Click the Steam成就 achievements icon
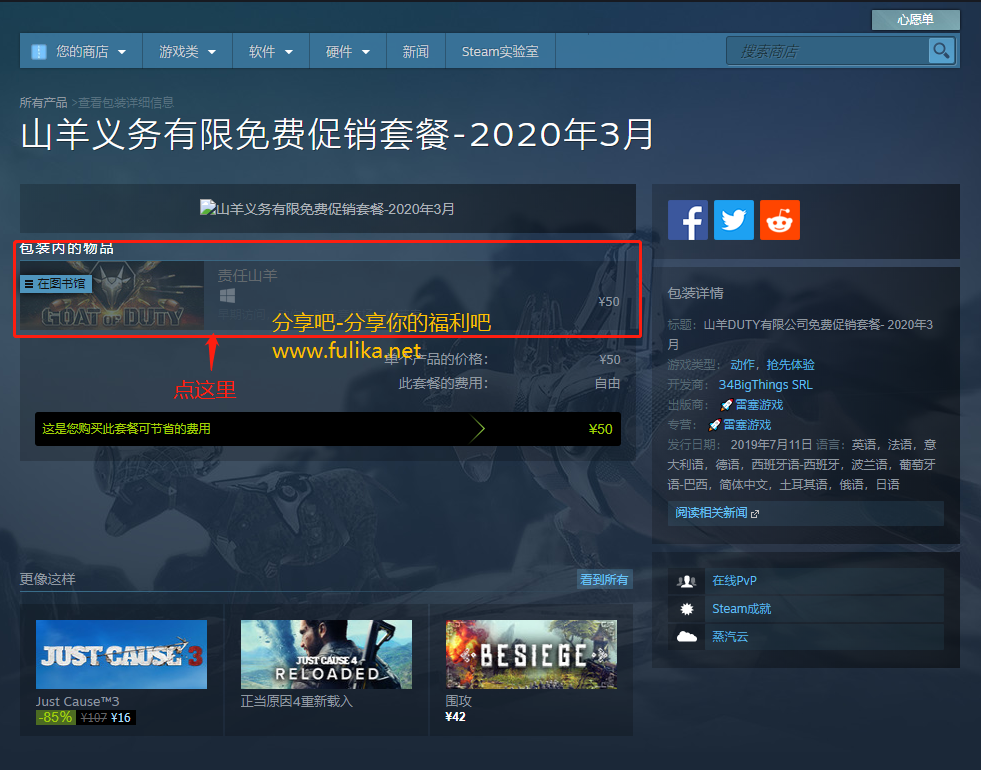Image resolution: width=981 pixels, height=770 pixels. (686, 609)
